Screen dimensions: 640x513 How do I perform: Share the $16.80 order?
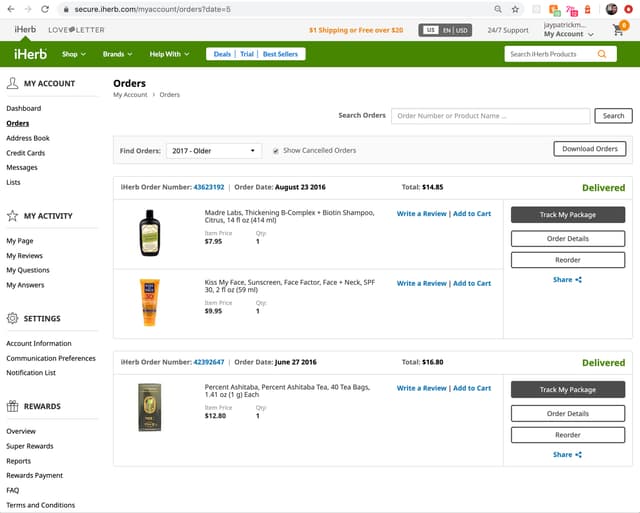click(x=567, y=455)
